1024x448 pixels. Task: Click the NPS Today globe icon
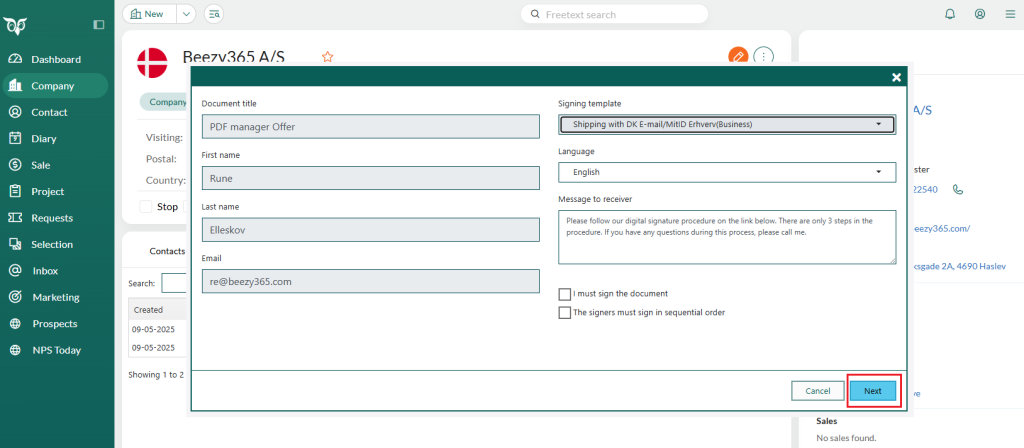16,350
